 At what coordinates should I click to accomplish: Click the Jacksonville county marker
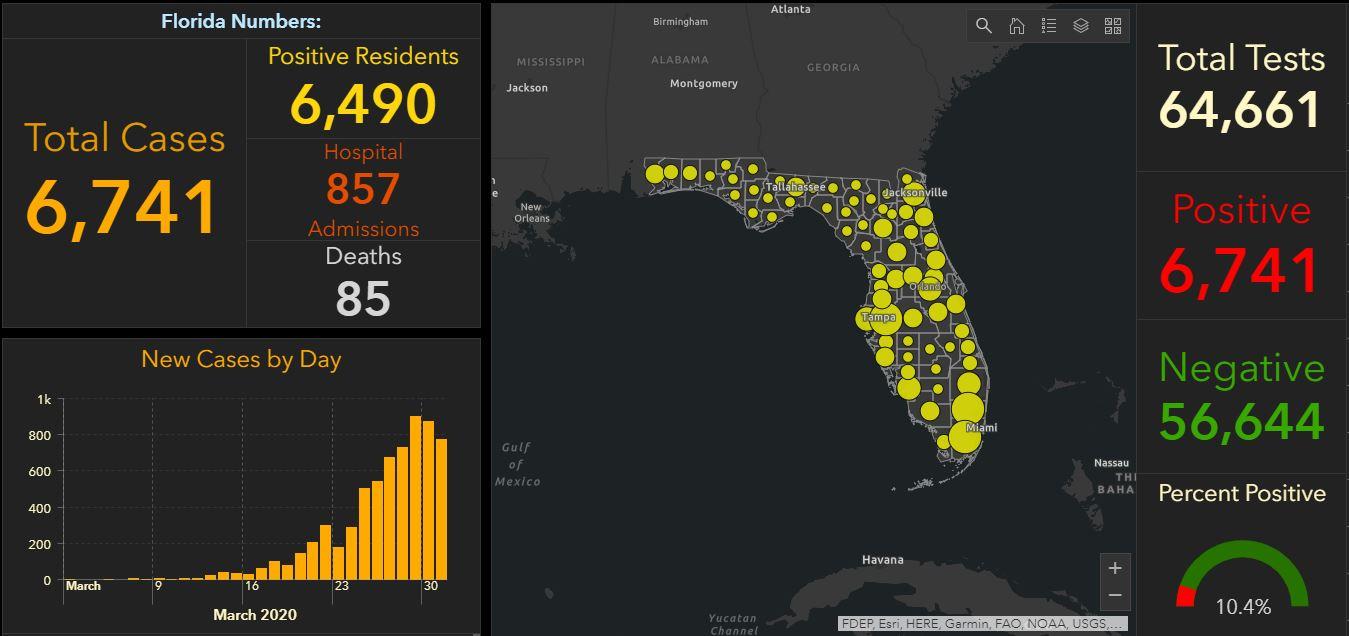[913, 194]
